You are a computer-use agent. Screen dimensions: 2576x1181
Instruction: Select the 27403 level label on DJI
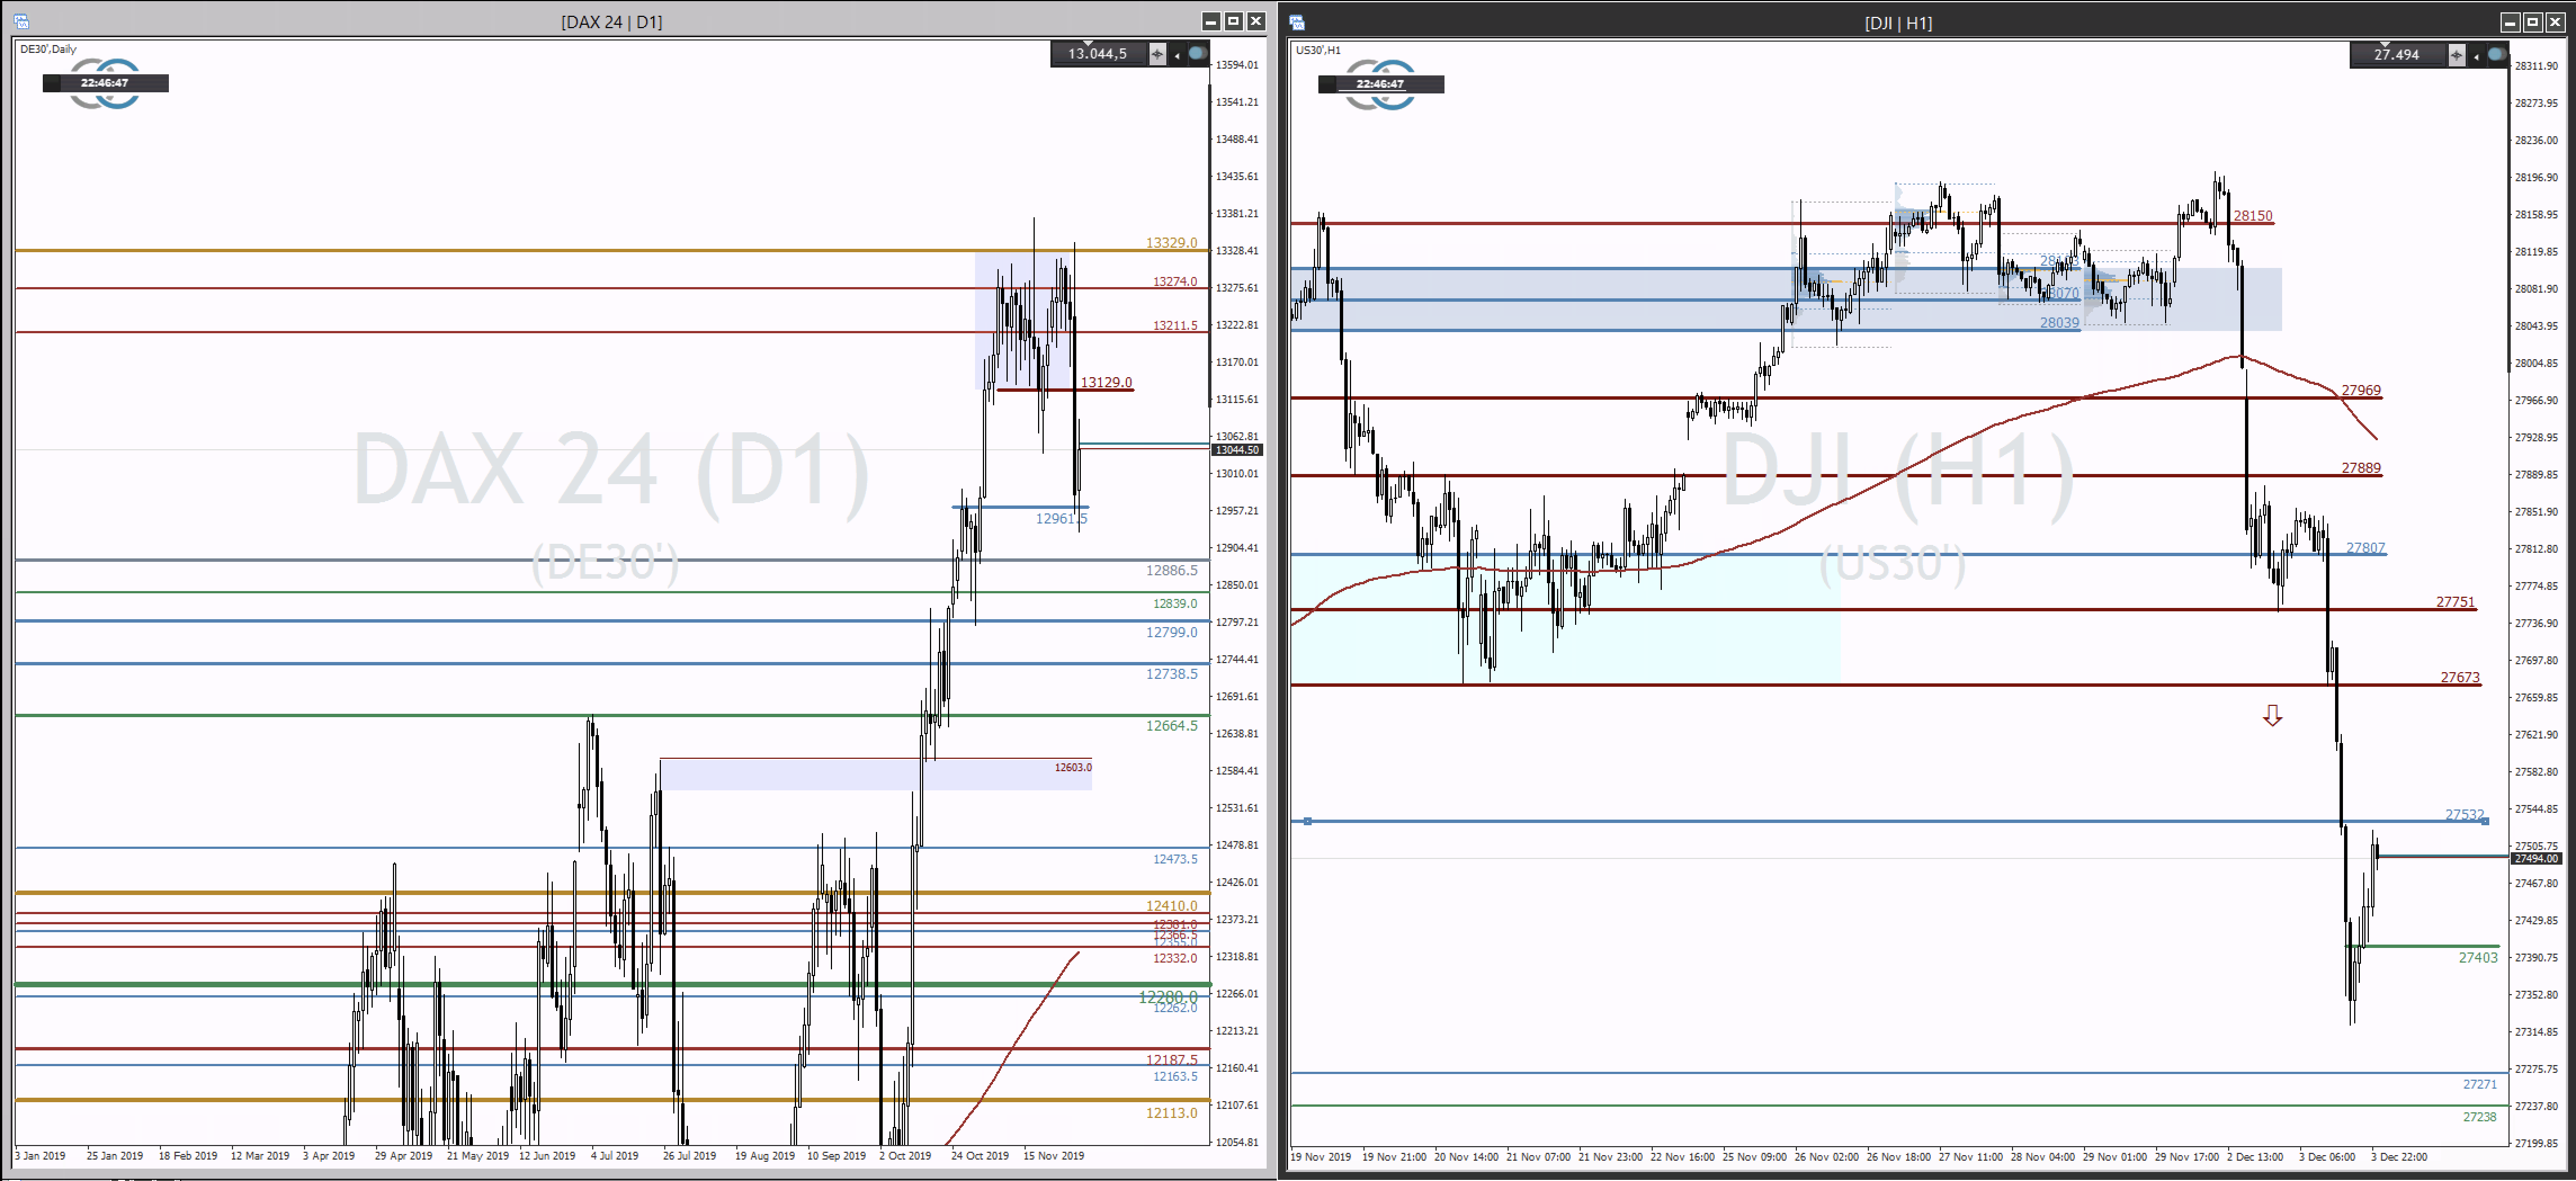click(x=2478, y=958)
